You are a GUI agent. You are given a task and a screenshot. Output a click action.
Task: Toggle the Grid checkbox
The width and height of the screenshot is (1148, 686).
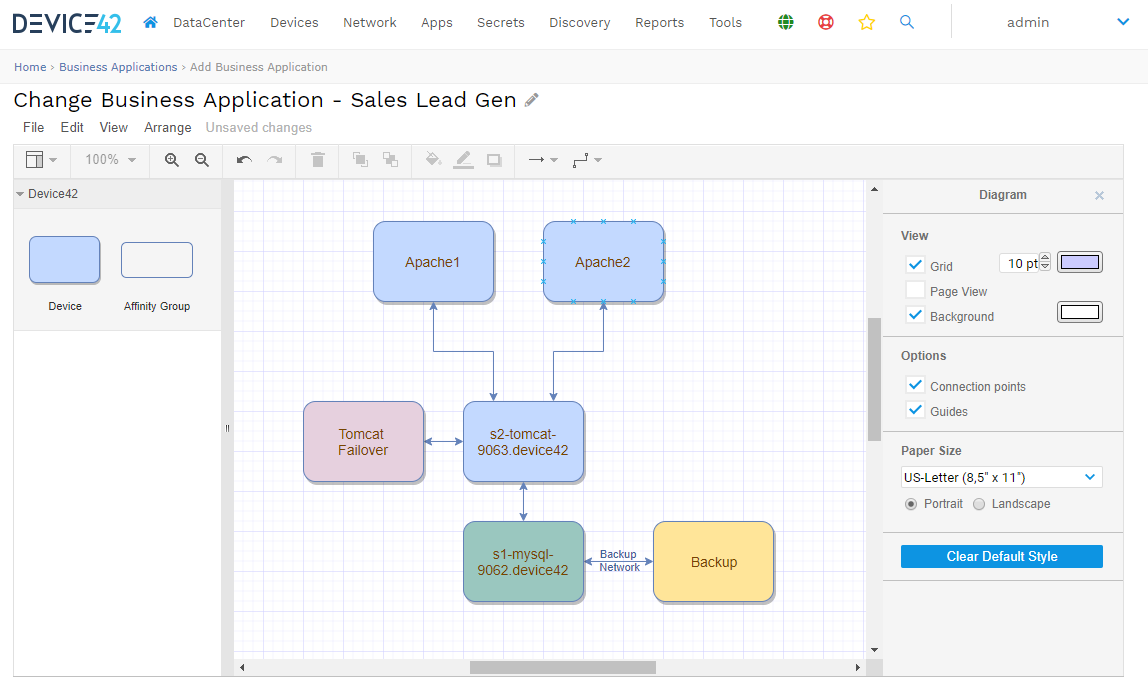coord(915,265)
